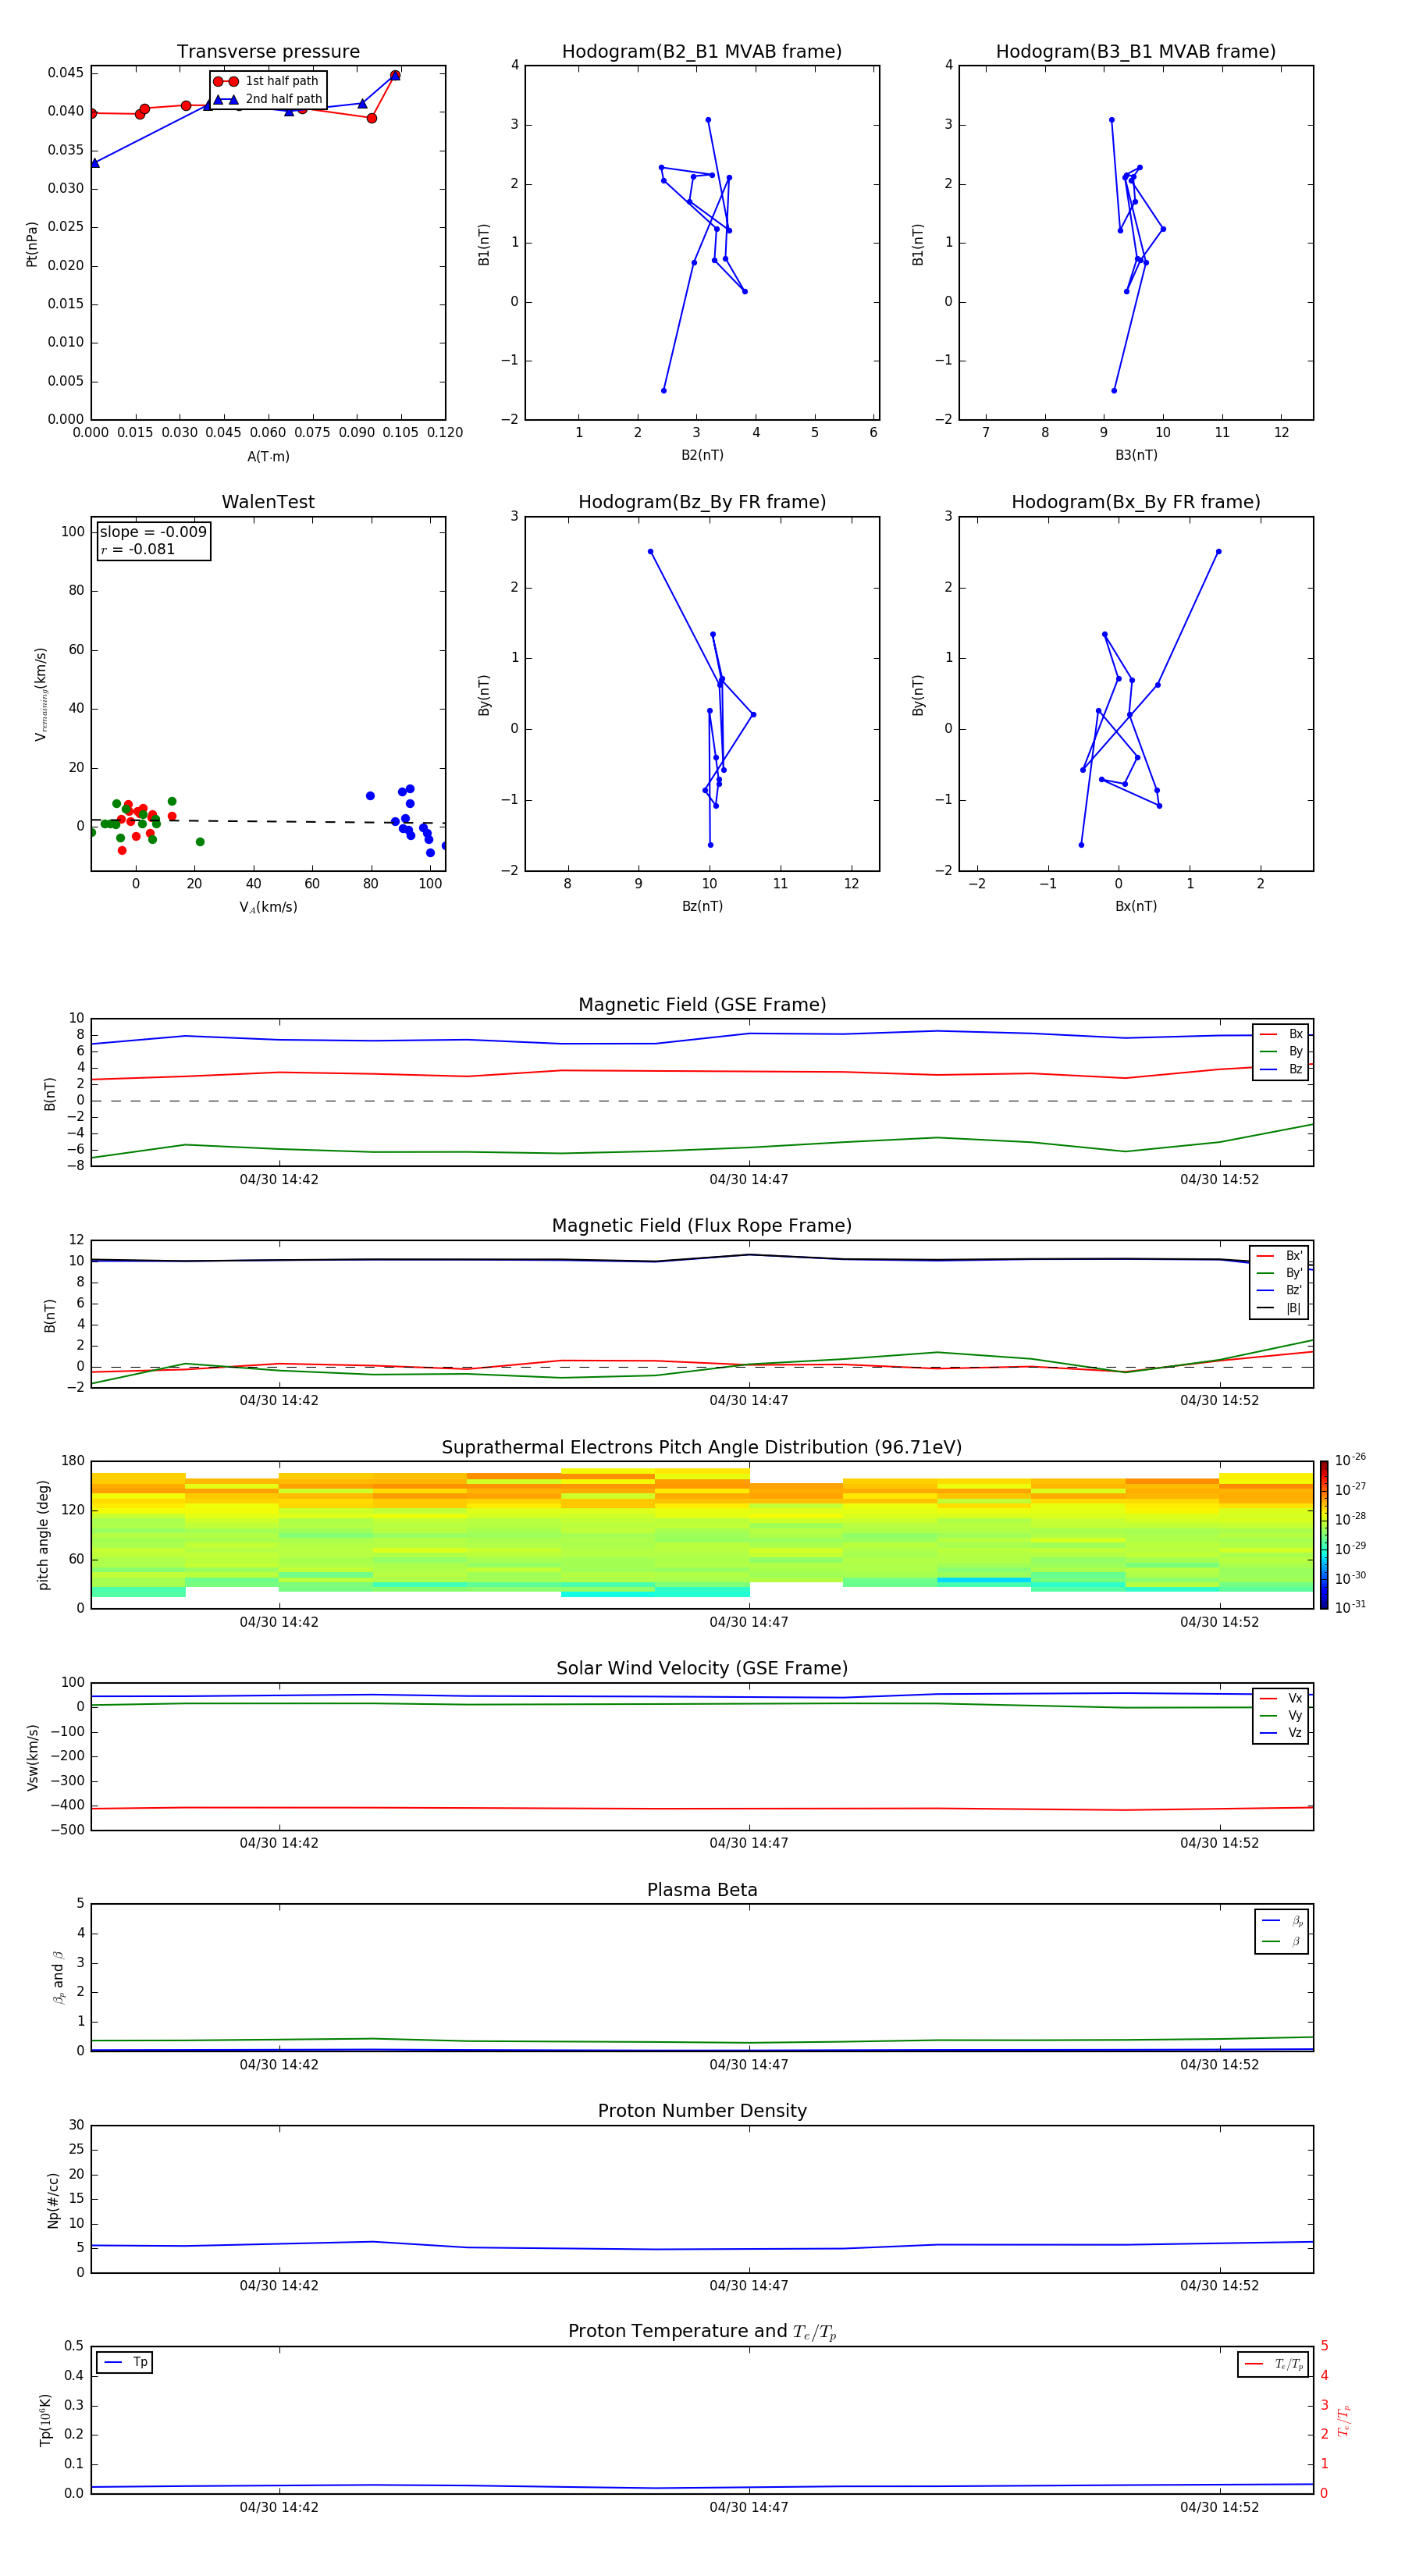Viewport: 1405px width, 2576px height.
Task: Click the 'pitch angle (deg)' y-axis label
Action: [x=43, y=1535]
